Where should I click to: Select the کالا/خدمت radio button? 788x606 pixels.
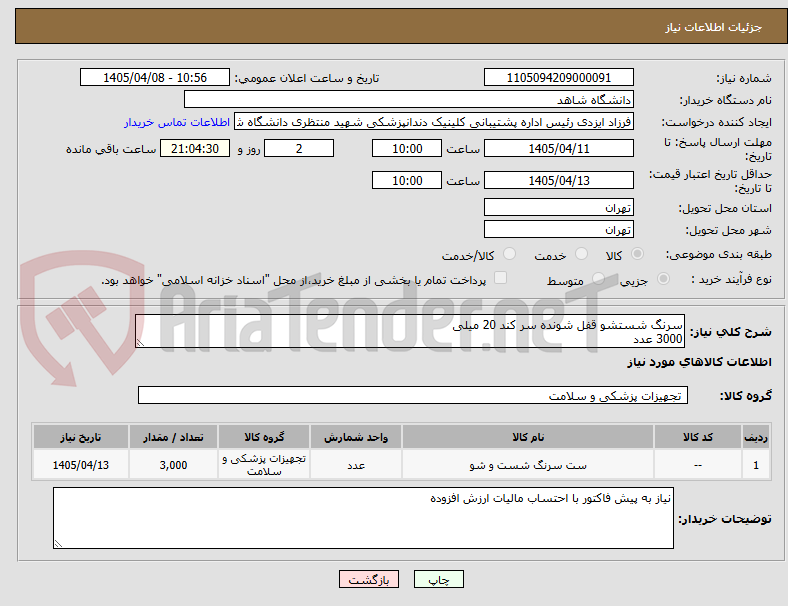click(x=510, y=254)
